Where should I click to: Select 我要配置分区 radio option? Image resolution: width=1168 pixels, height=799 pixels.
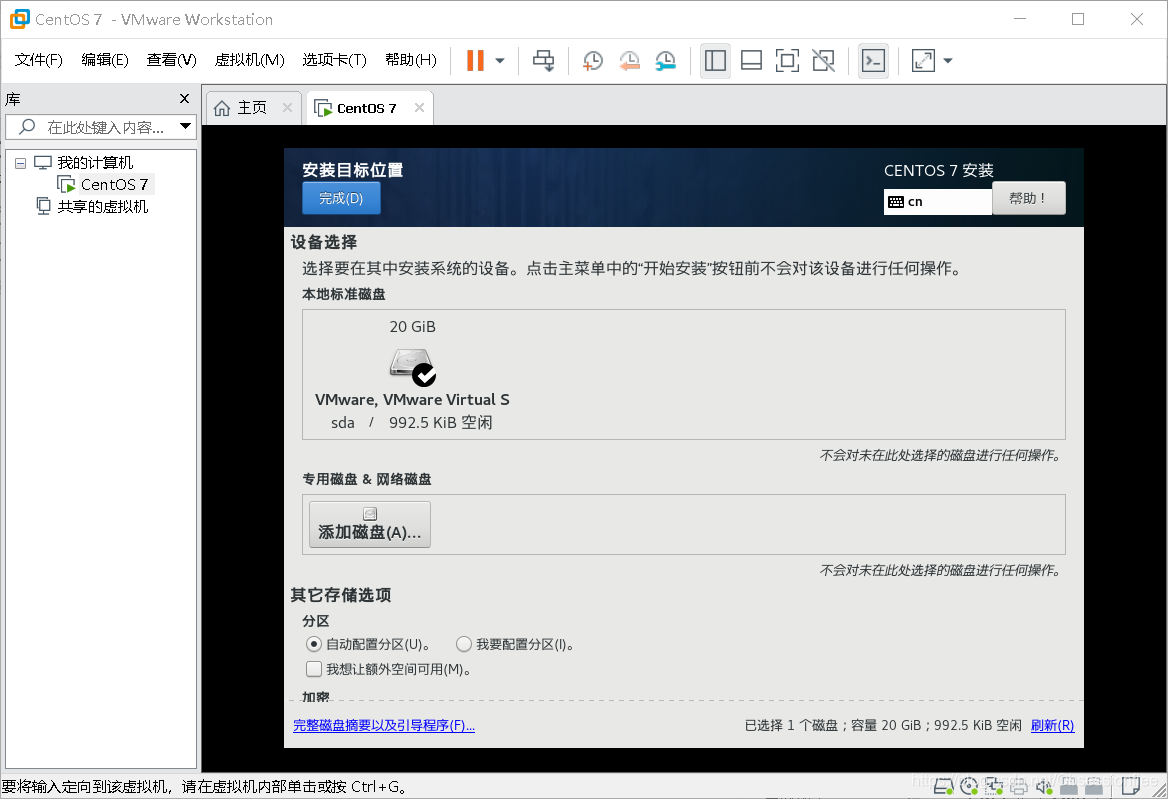(463, 644)
